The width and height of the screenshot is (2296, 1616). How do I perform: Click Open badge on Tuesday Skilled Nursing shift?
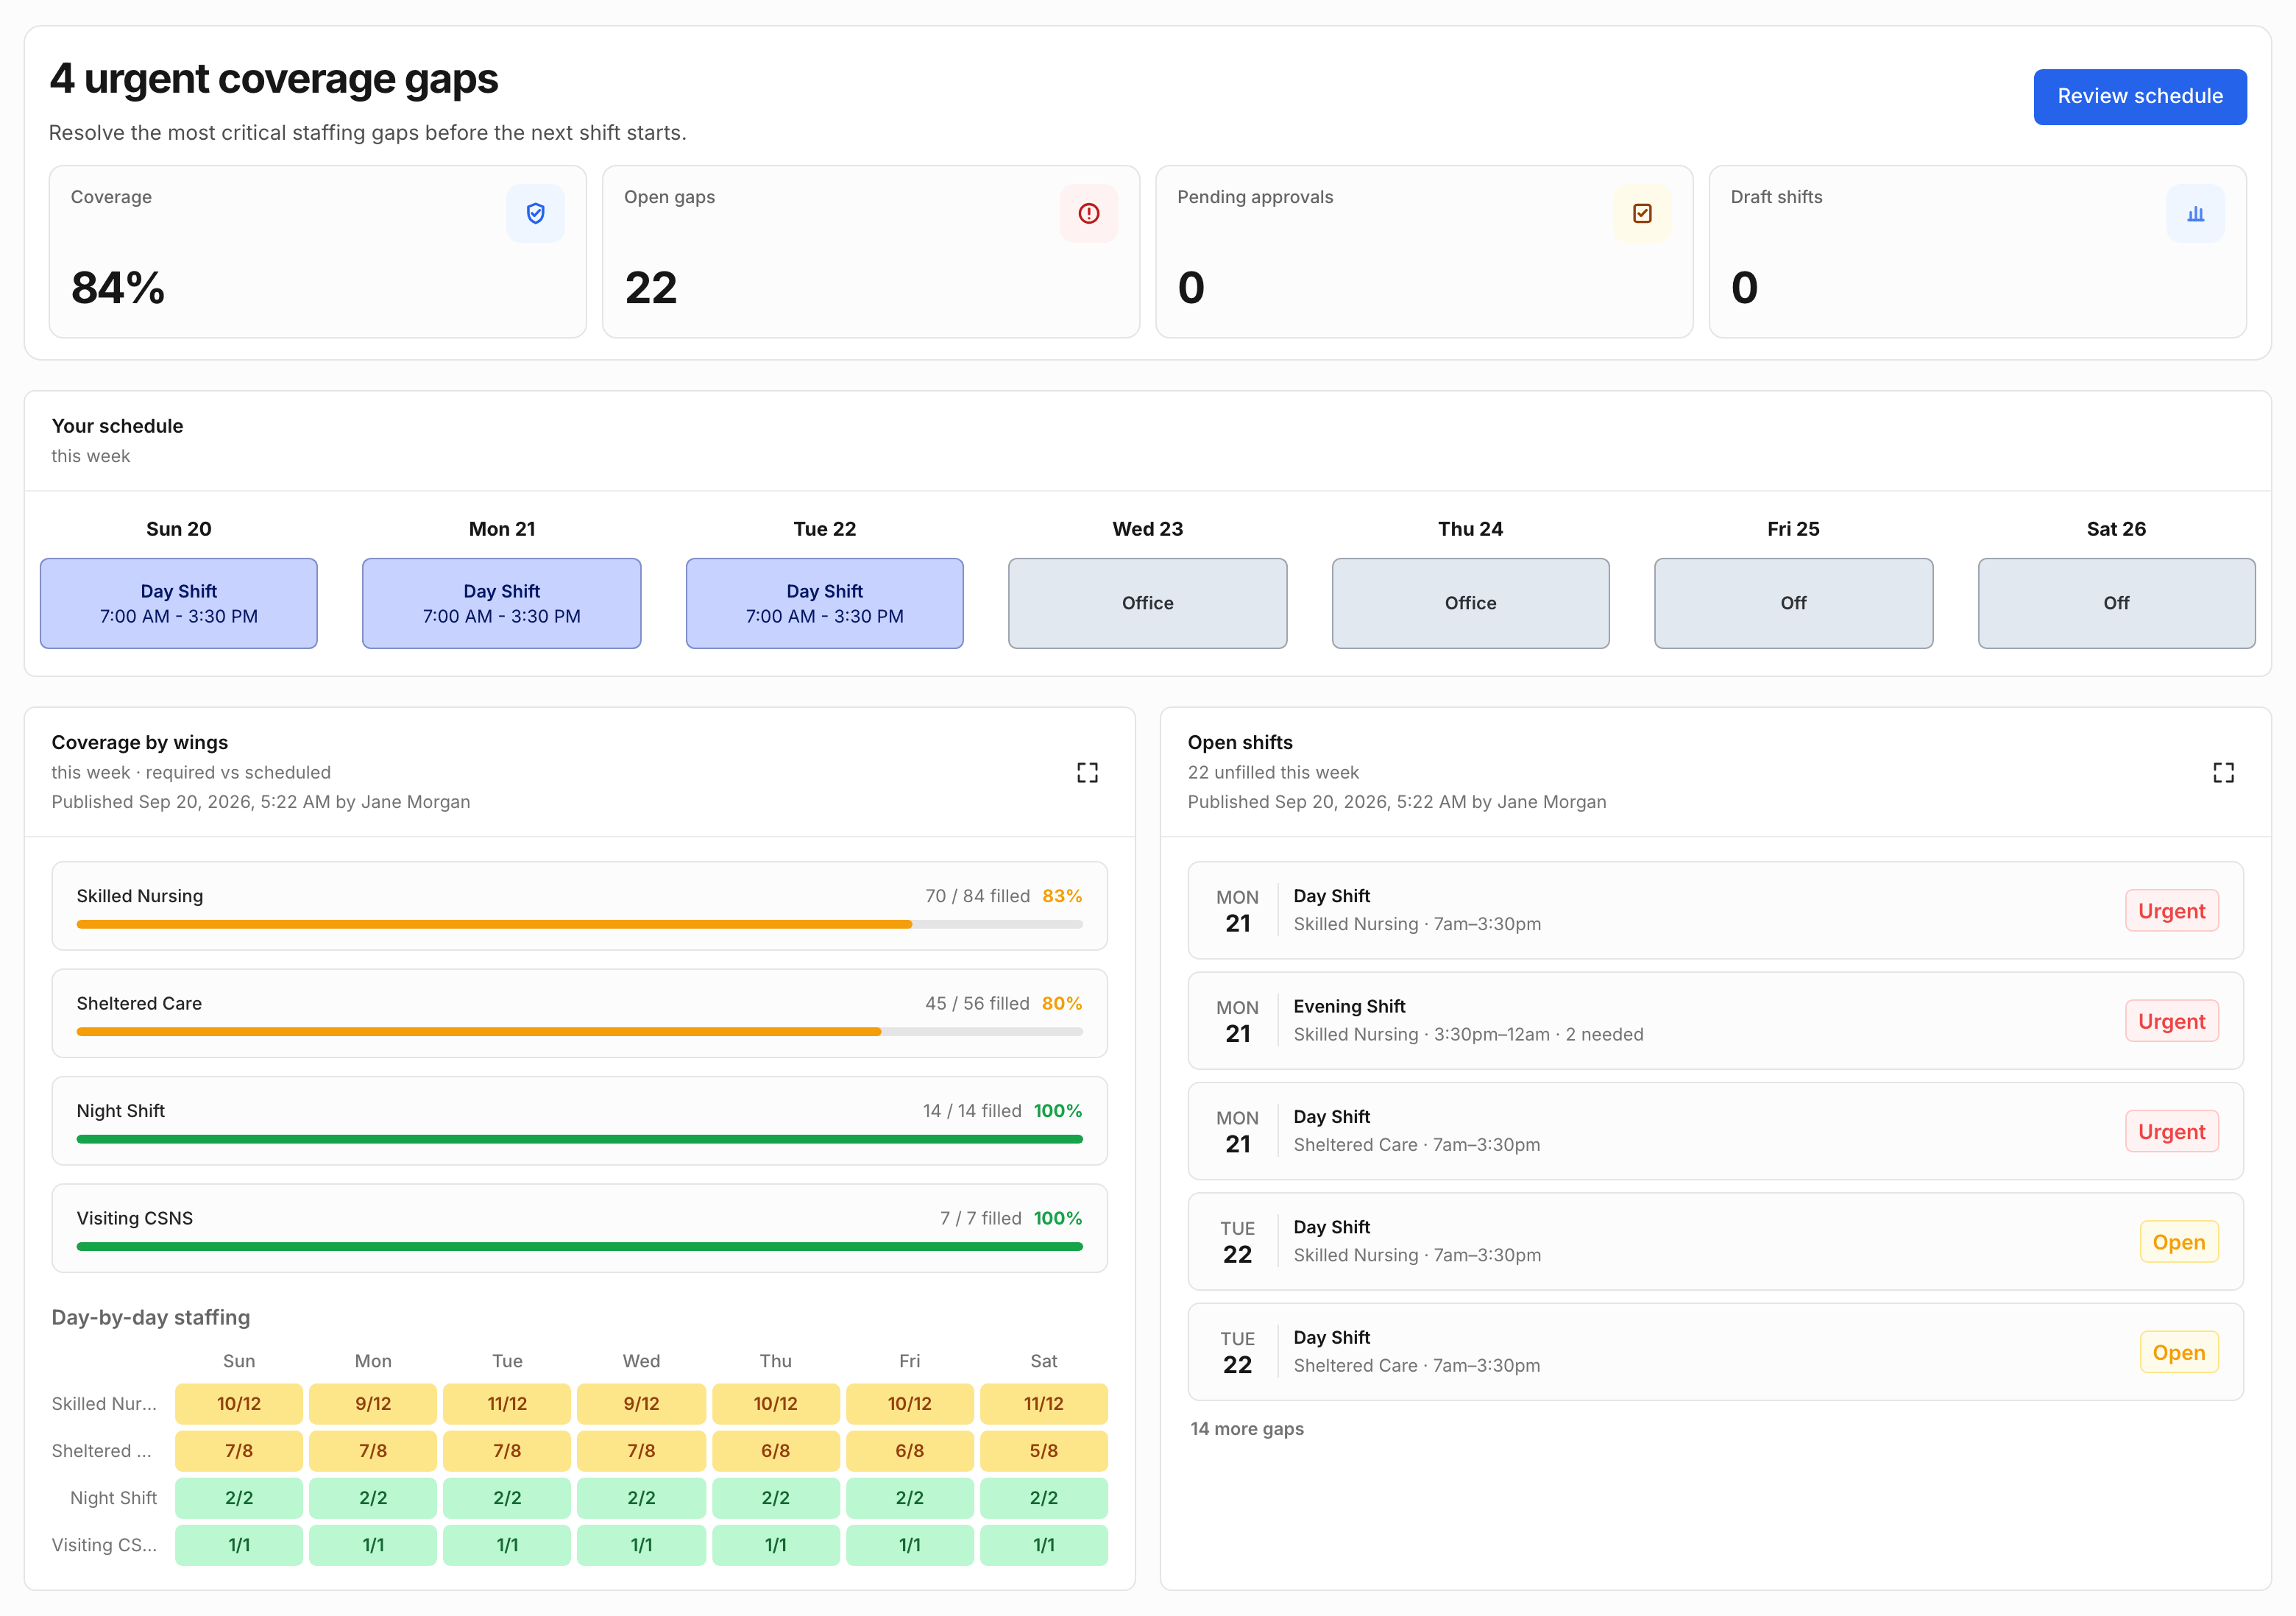tap(2179, 1242)
